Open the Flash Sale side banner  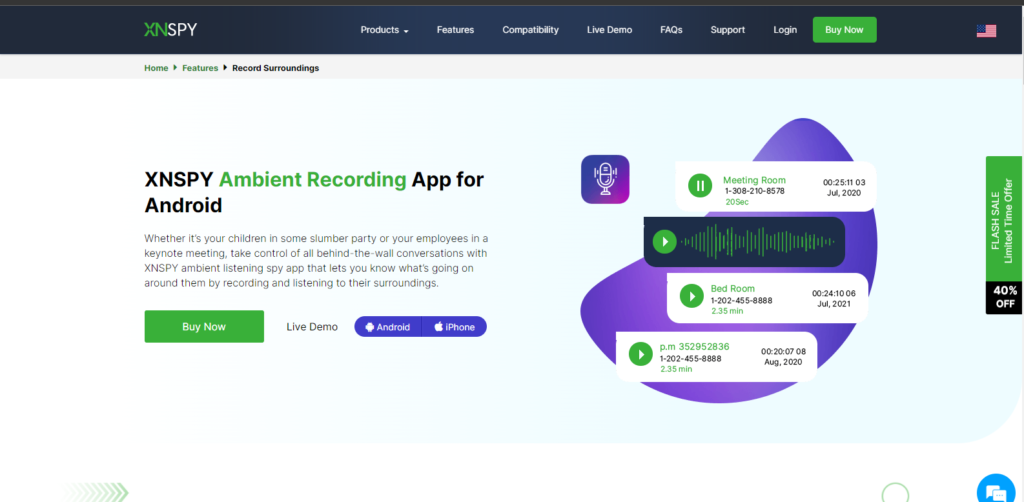coord(1003,219)
